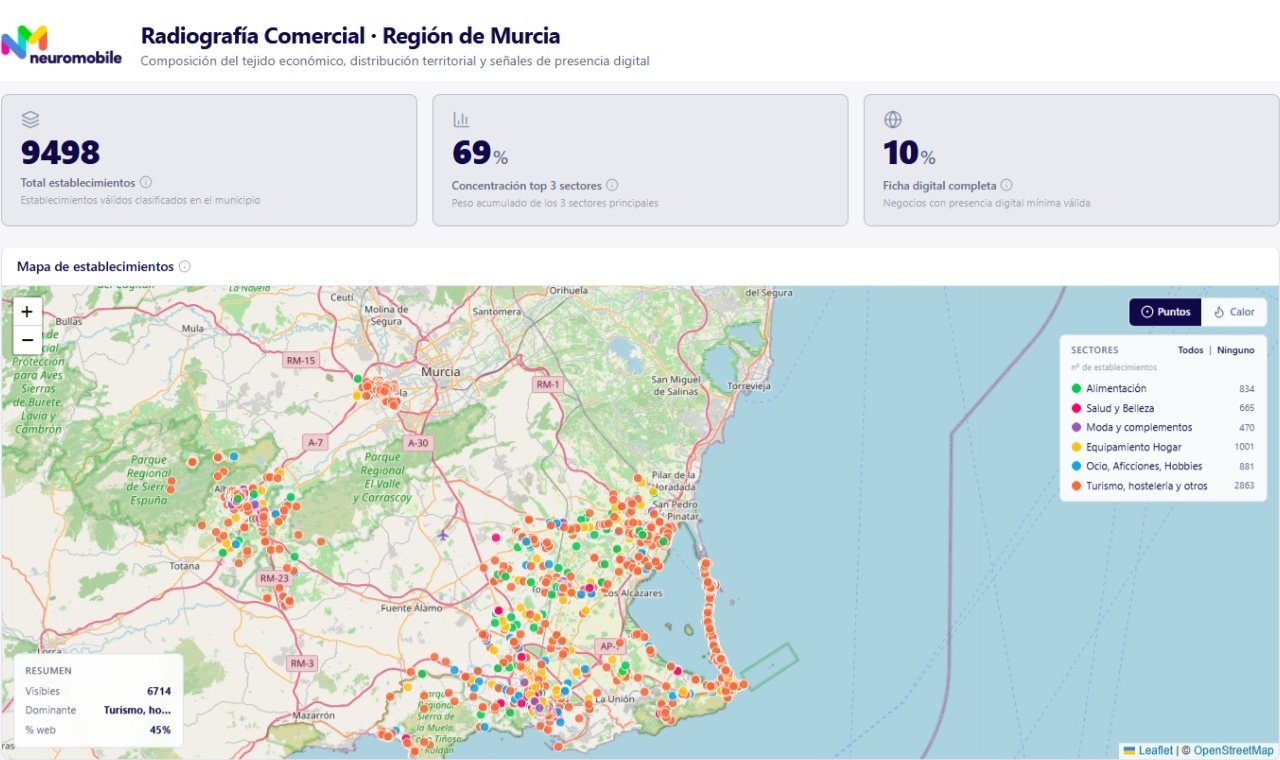Open the OpenStreetMap attribution link

(1234, 750)
